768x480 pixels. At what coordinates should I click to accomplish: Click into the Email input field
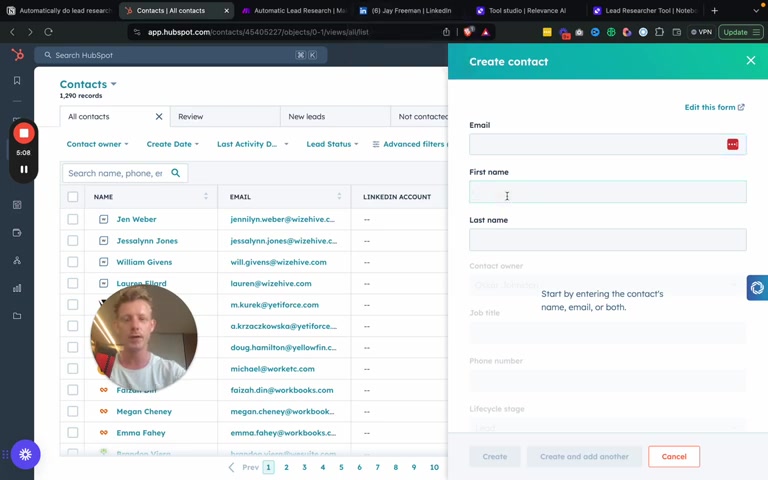coord(607,144)
